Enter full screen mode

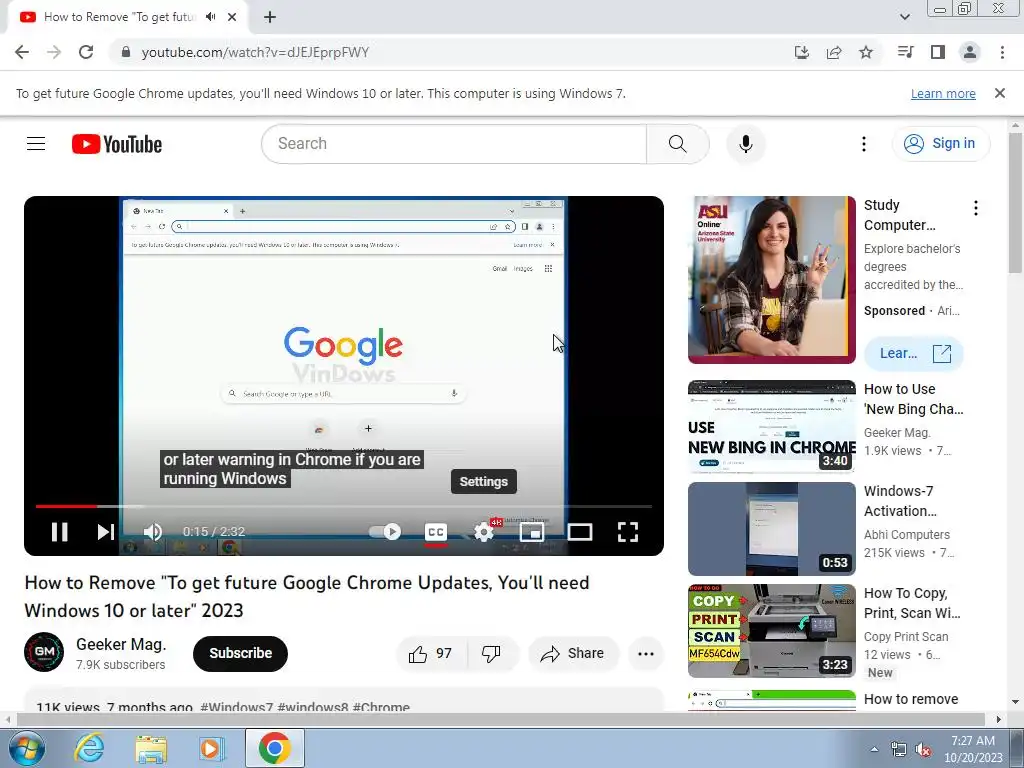[628, 532]
